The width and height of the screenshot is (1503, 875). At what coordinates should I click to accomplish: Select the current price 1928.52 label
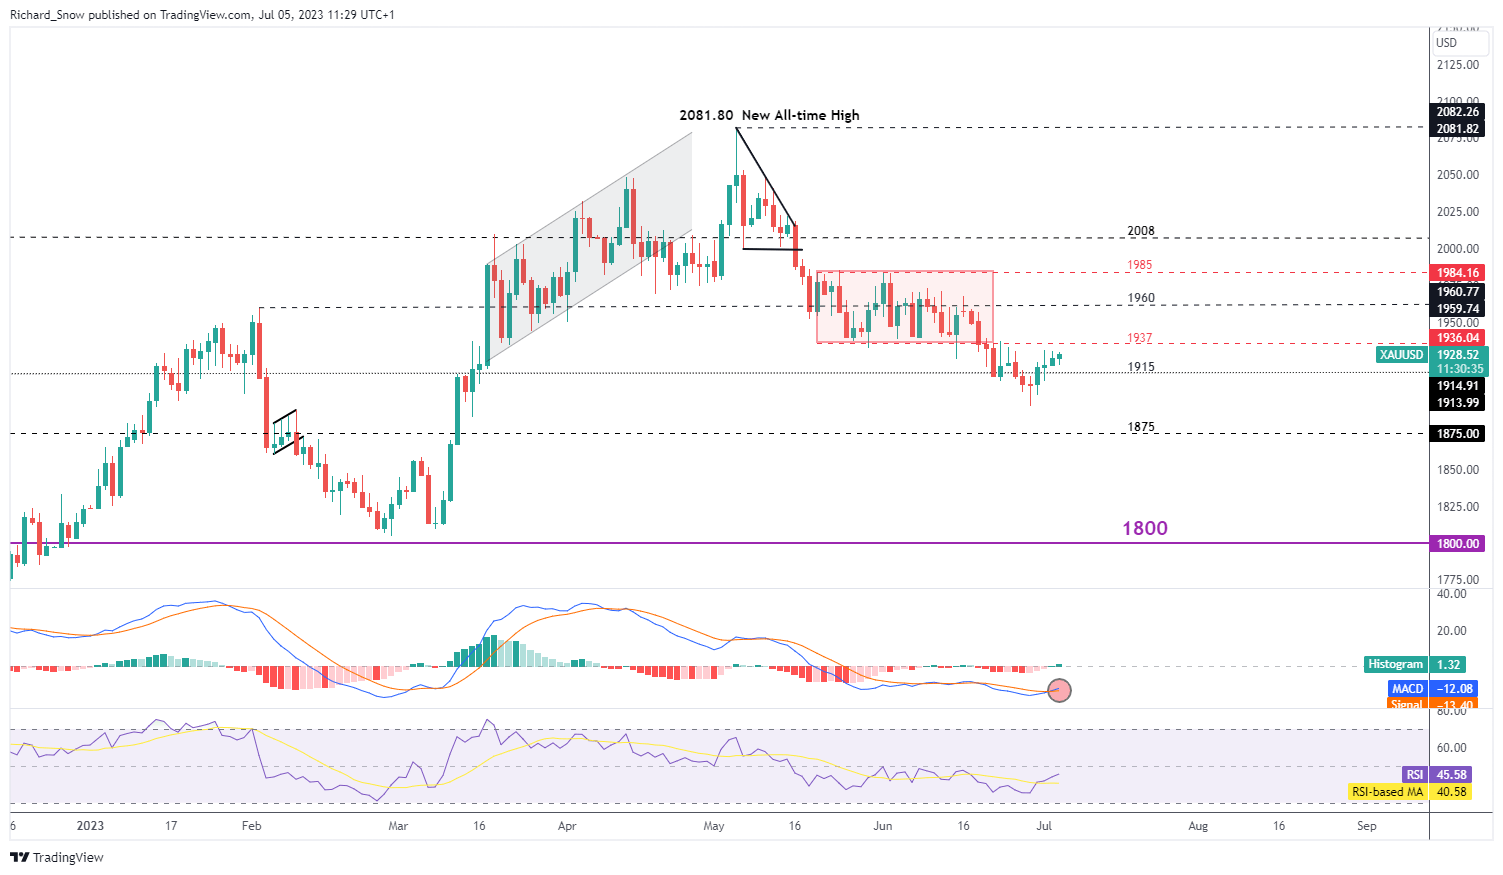pyautogui.click(x=1458, y=355)
